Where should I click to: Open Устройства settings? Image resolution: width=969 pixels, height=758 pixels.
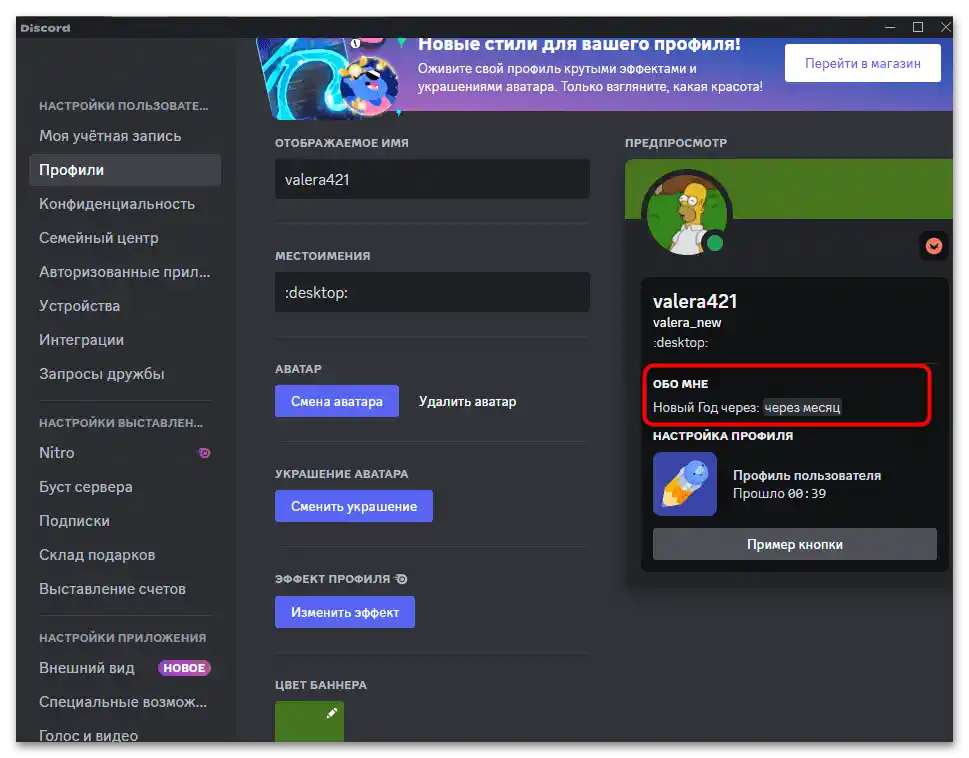click(125, 306)
